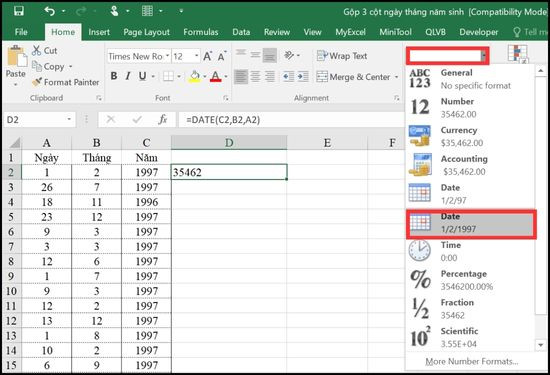Image resolution: width=550 pixels, height=375 pixels.
Task: Click the Redo arrow icon
Action: coord(81,11)
